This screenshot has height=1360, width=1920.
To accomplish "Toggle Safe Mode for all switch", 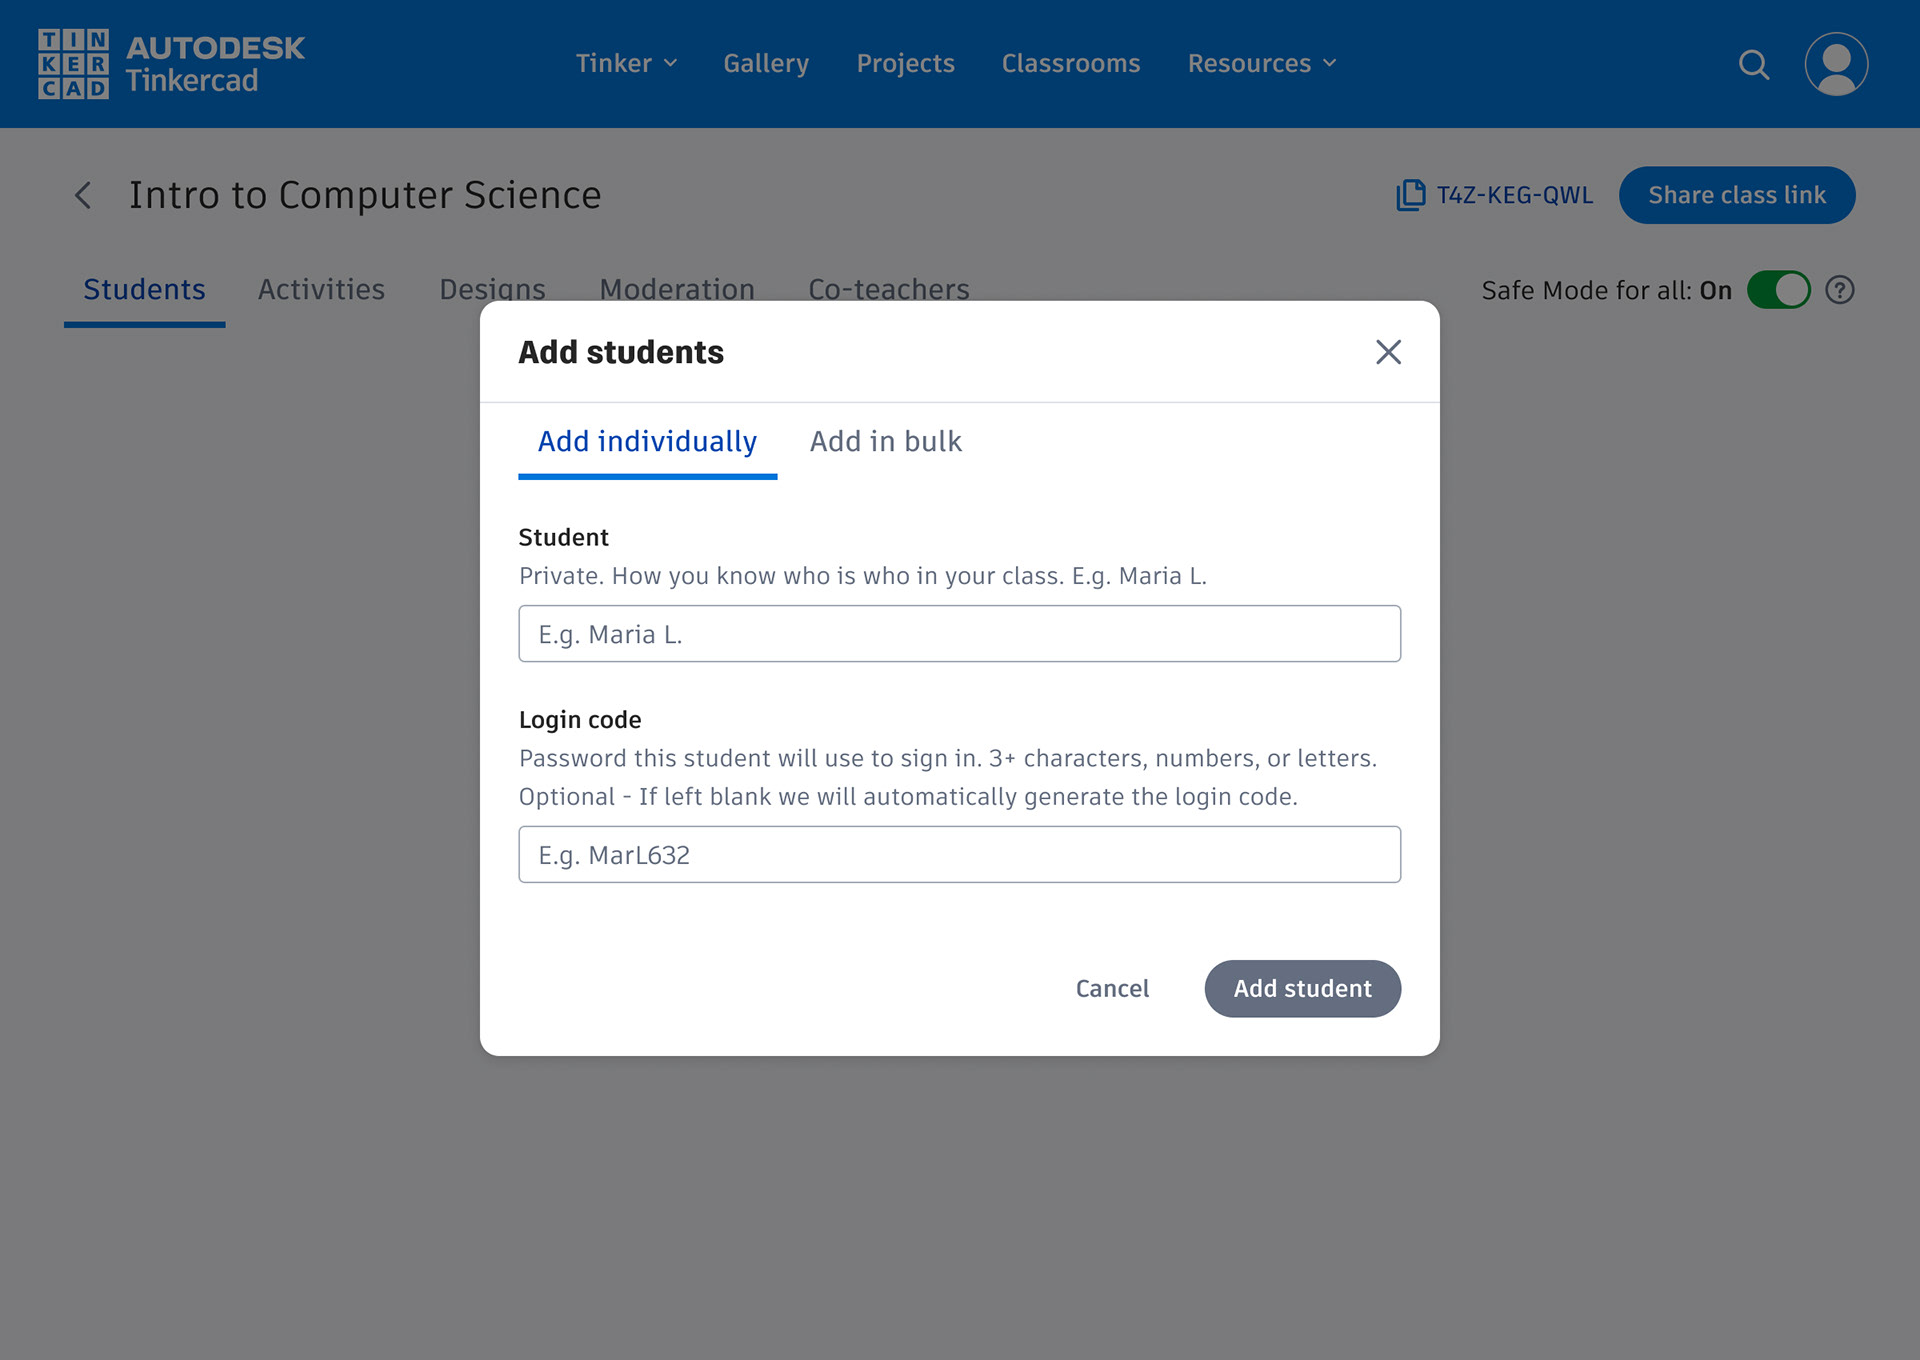I will point(1777,290).
